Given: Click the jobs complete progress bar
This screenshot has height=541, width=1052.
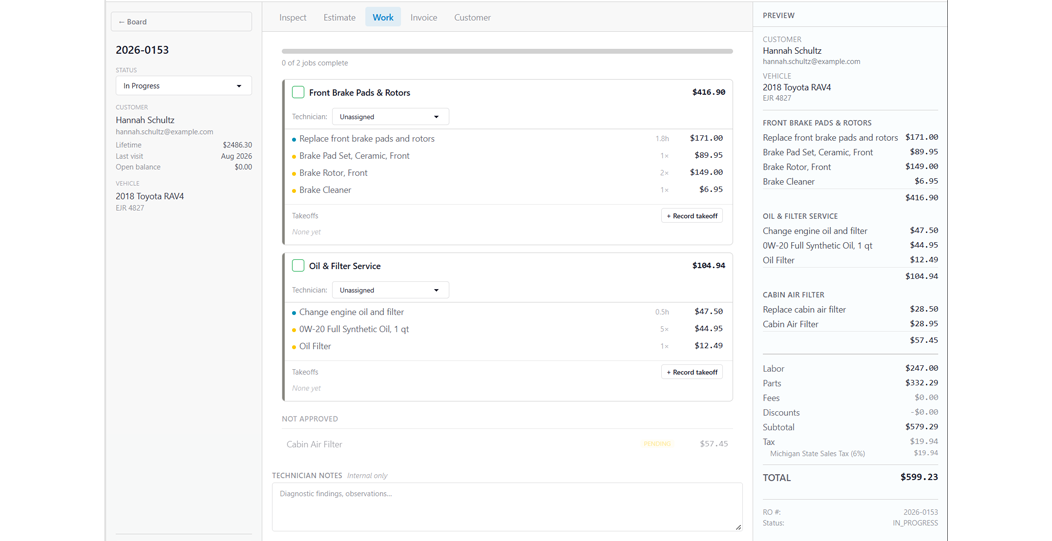Looking at the screenshot, I should pos(507,51).
